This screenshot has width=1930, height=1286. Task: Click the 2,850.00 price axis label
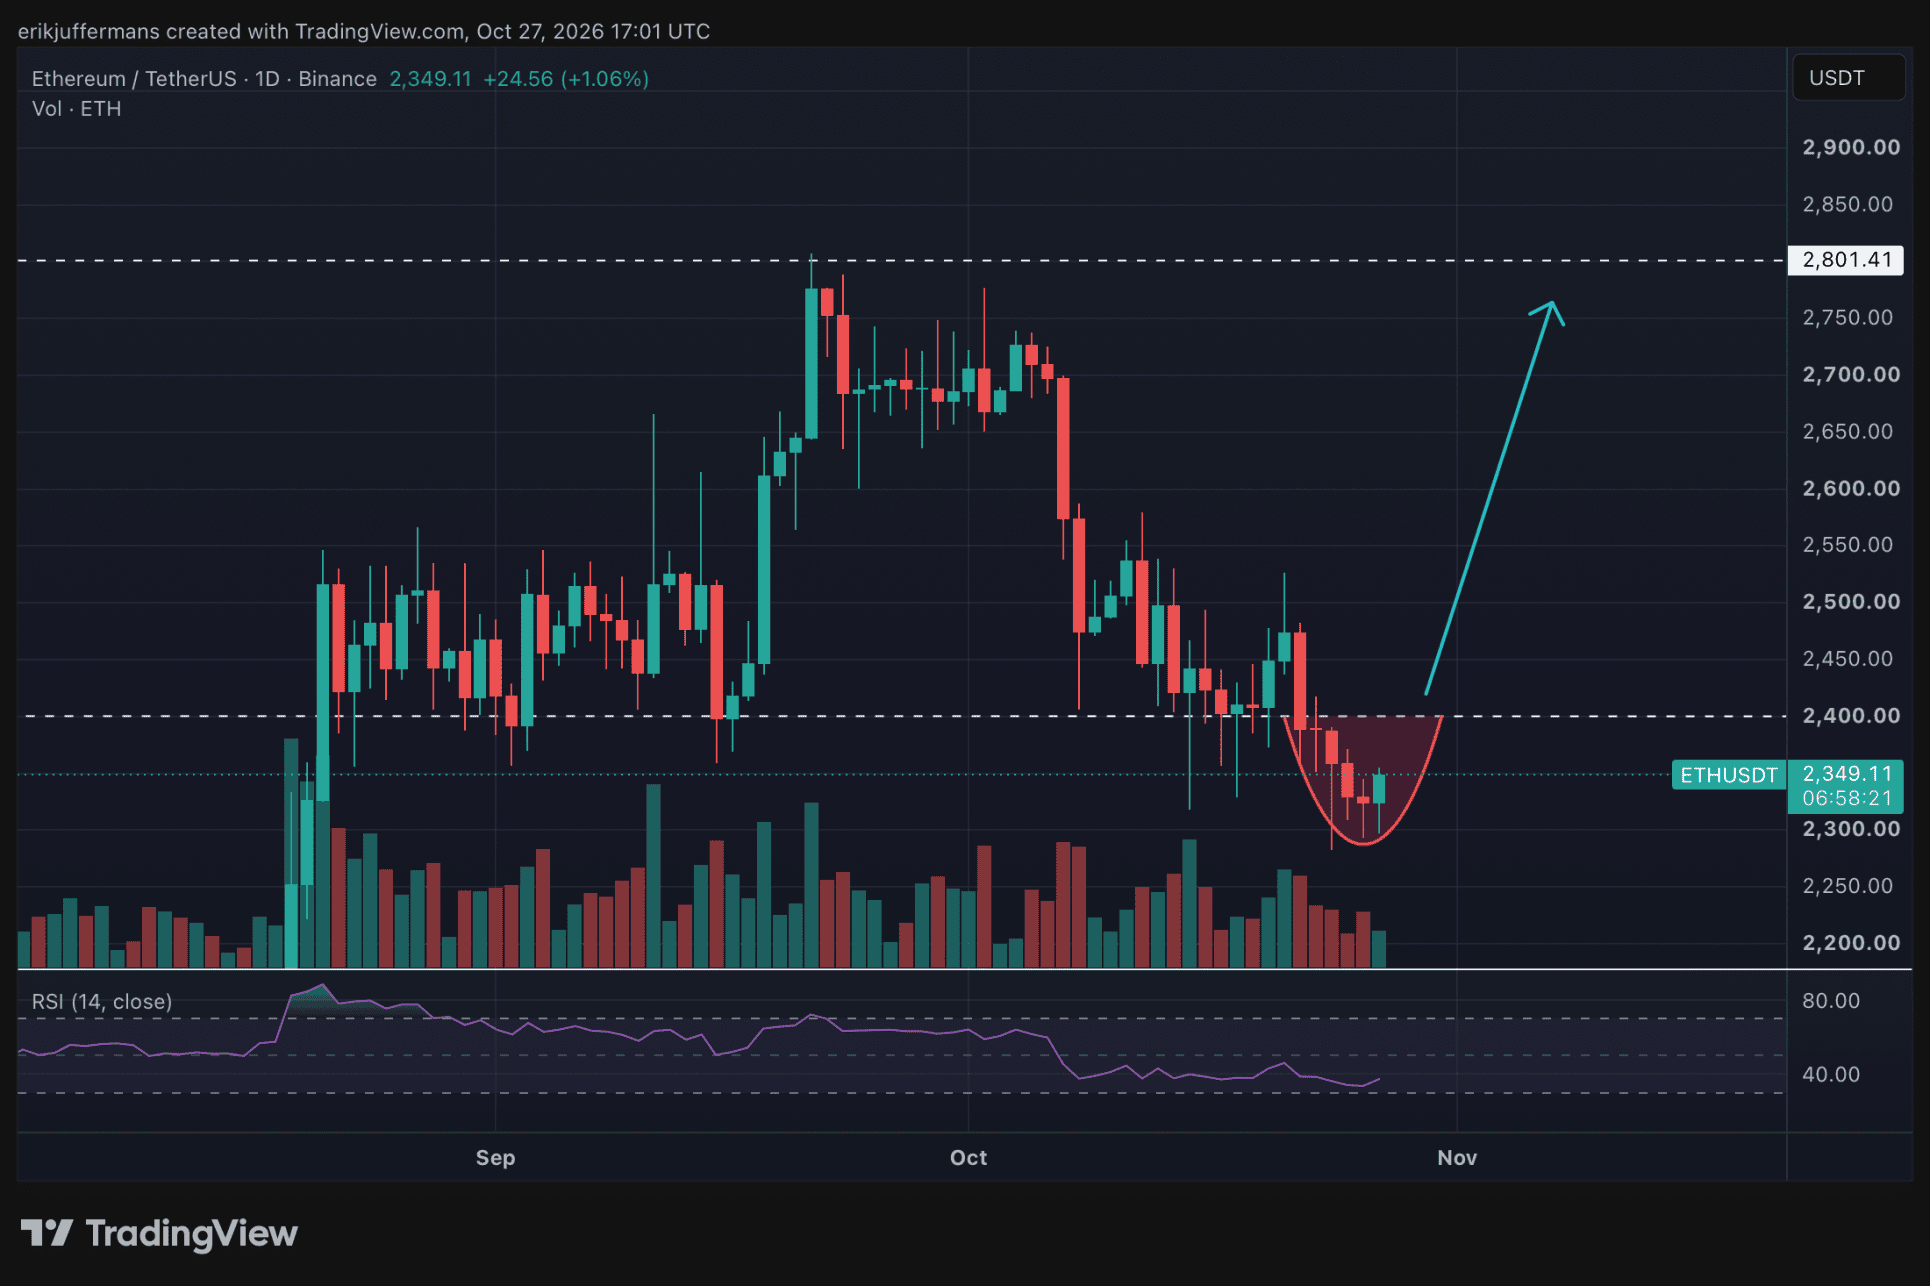coord(1848,204)
